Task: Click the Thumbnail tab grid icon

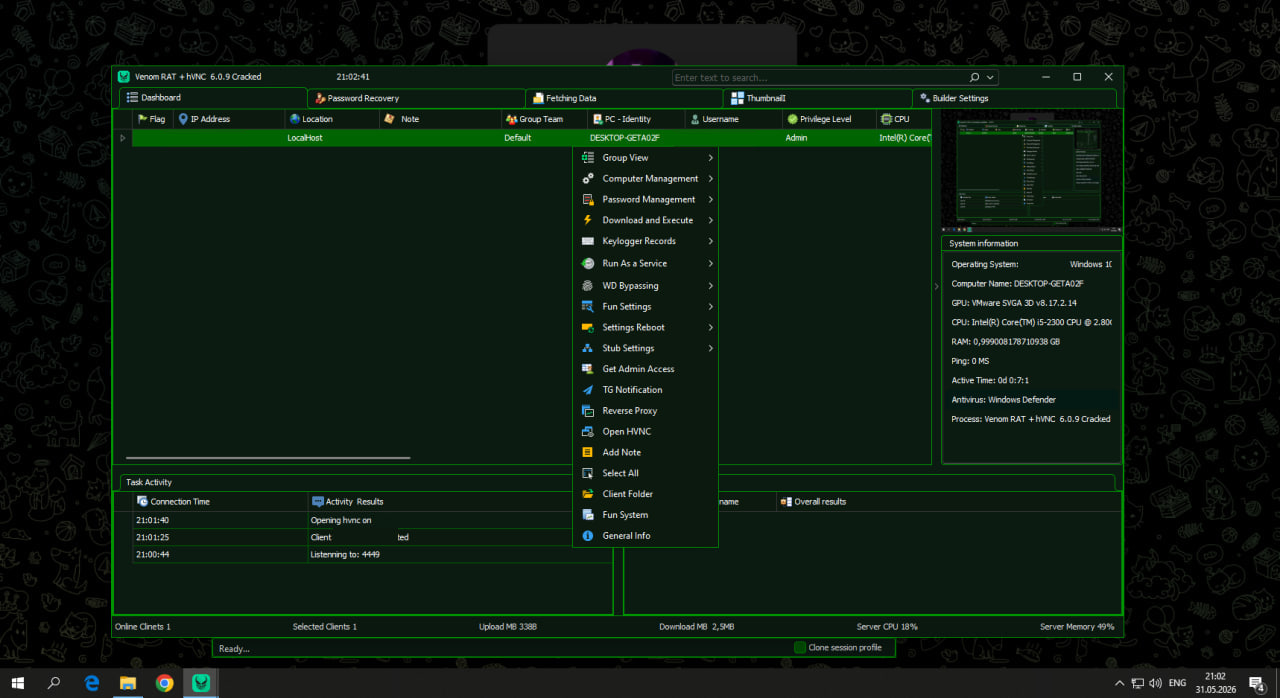Action: [737, 98]
